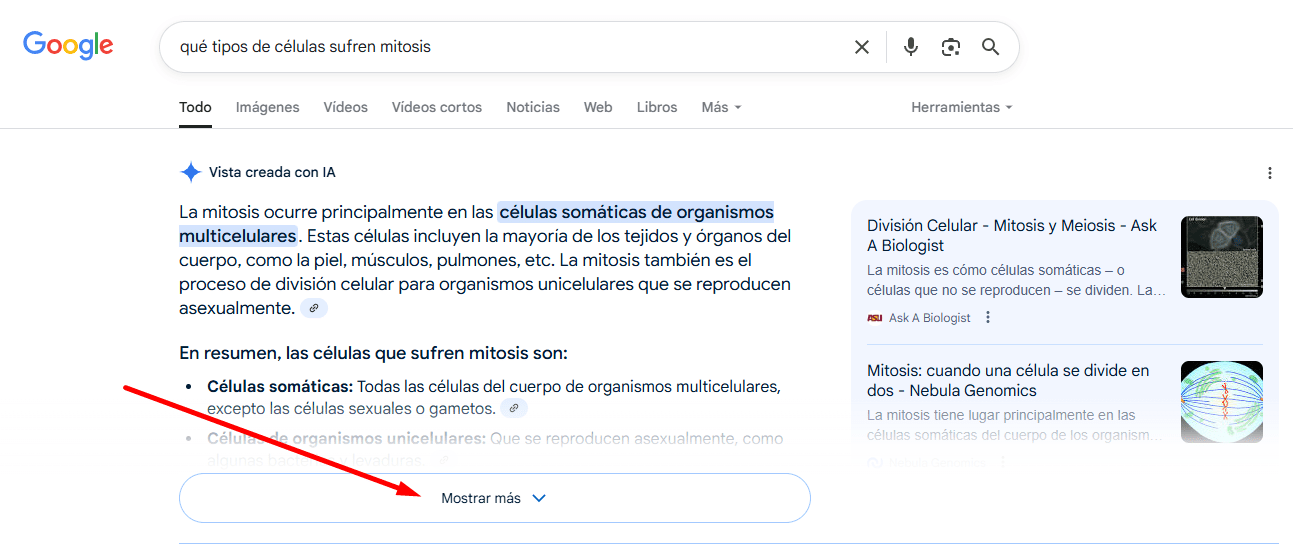Switch to the Vídeos tab
The height and width of the screenshot is (550, 1293).
click(345, 107)
